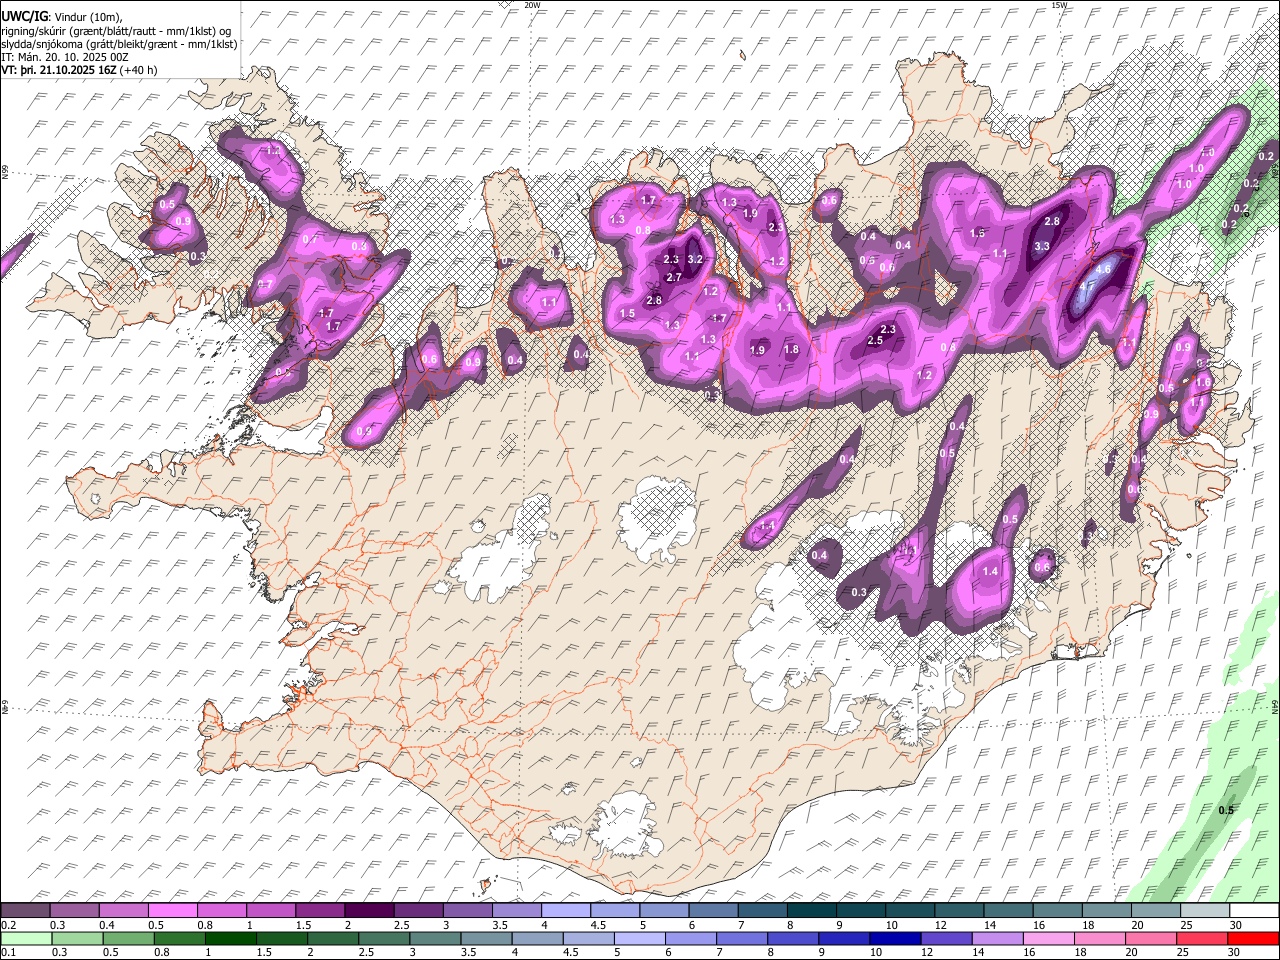1280x960 pixels.
Task: Click the 15W longitude label
Action: tap(1059, 5)
